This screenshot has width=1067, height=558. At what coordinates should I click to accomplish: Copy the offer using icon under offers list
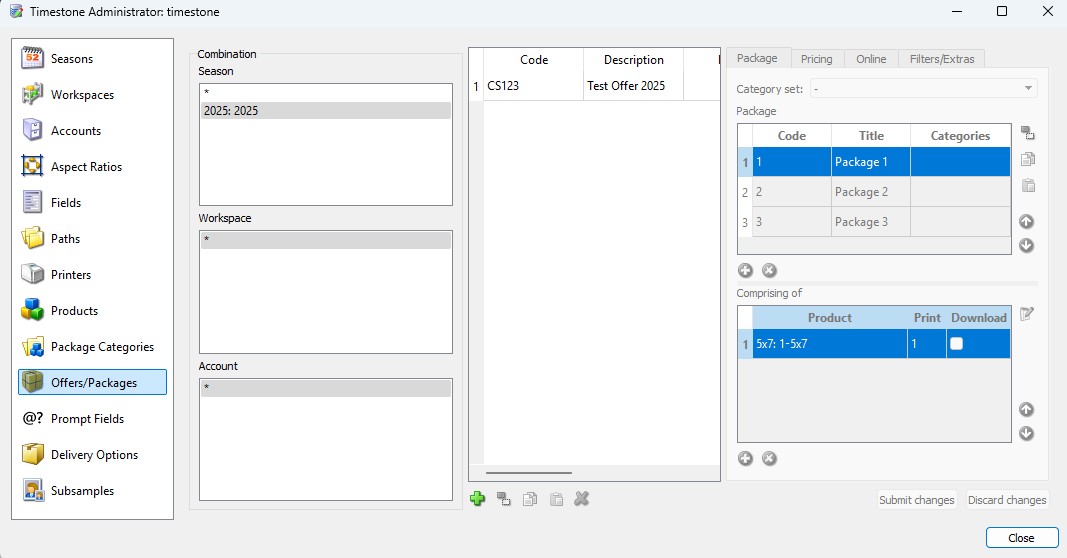point(530,499)
